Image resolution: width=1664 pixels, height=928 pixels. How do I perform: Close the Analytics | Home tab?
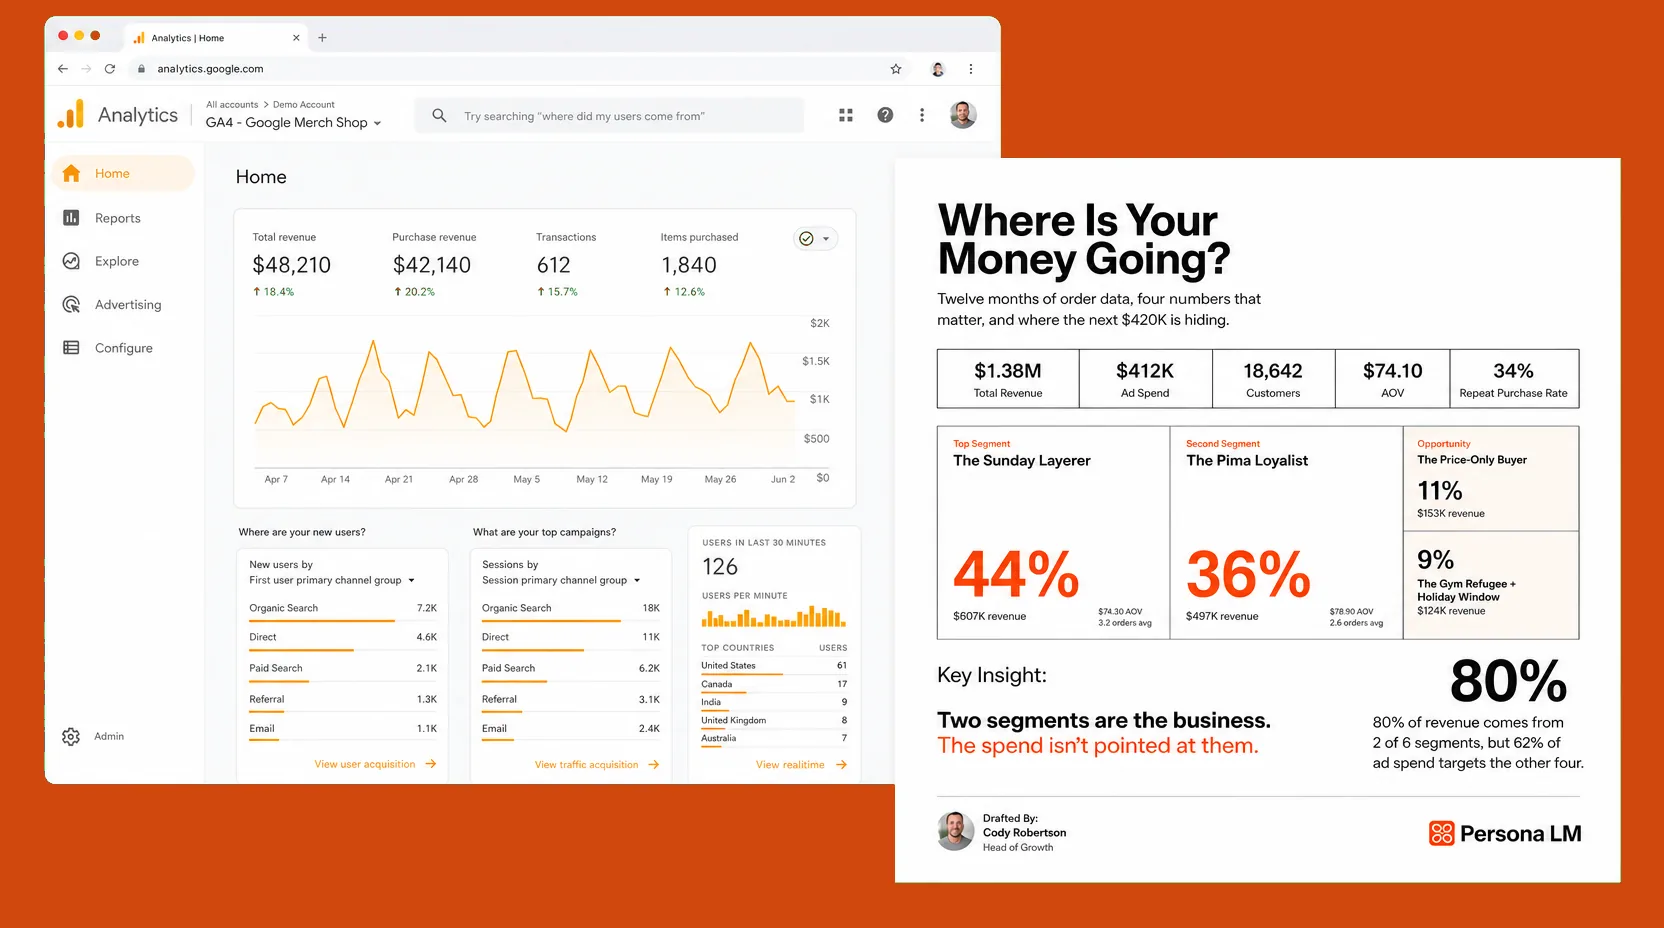point(296,38)
